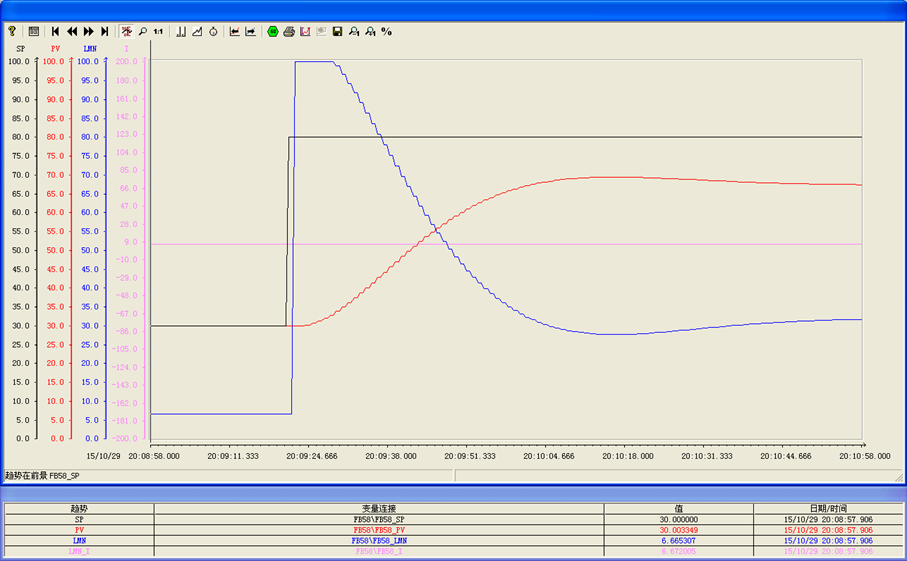
Task: Click the red PV axis label
Action: pyautogui.click(x=56, y=49)
